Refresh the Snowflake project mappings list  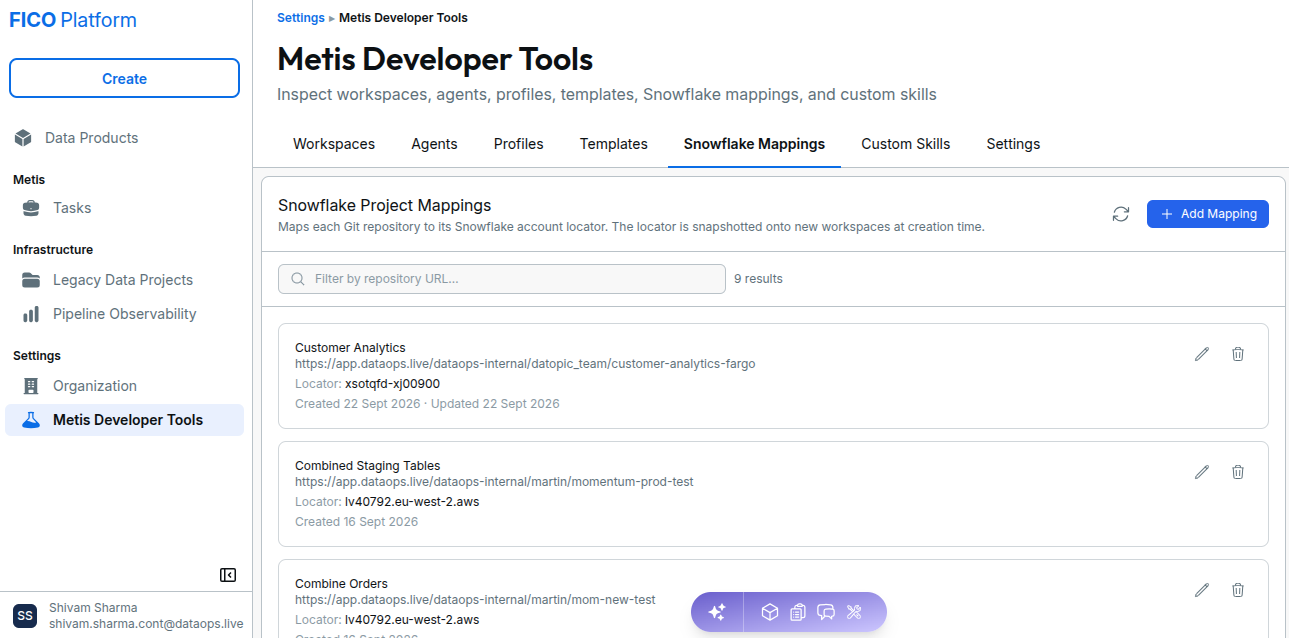[1121, 214]
